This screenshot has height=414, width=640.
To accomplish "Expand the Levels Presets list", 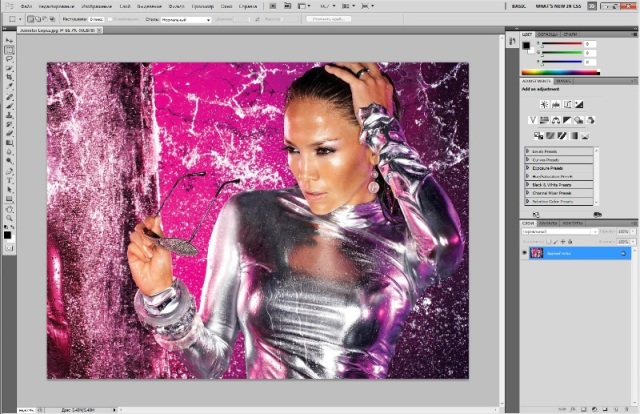I will click(x=527, y=150).
